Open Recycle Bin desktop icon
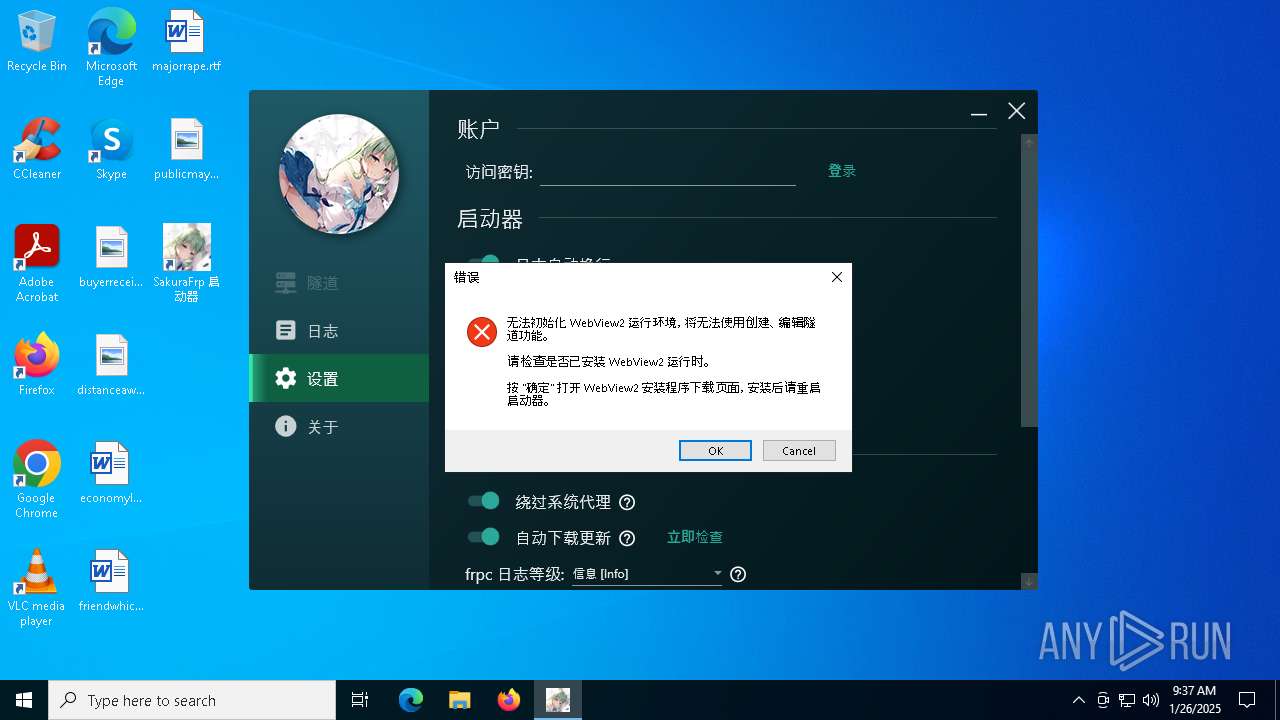This screenshot has width=1280, height=720. (37, 42)
